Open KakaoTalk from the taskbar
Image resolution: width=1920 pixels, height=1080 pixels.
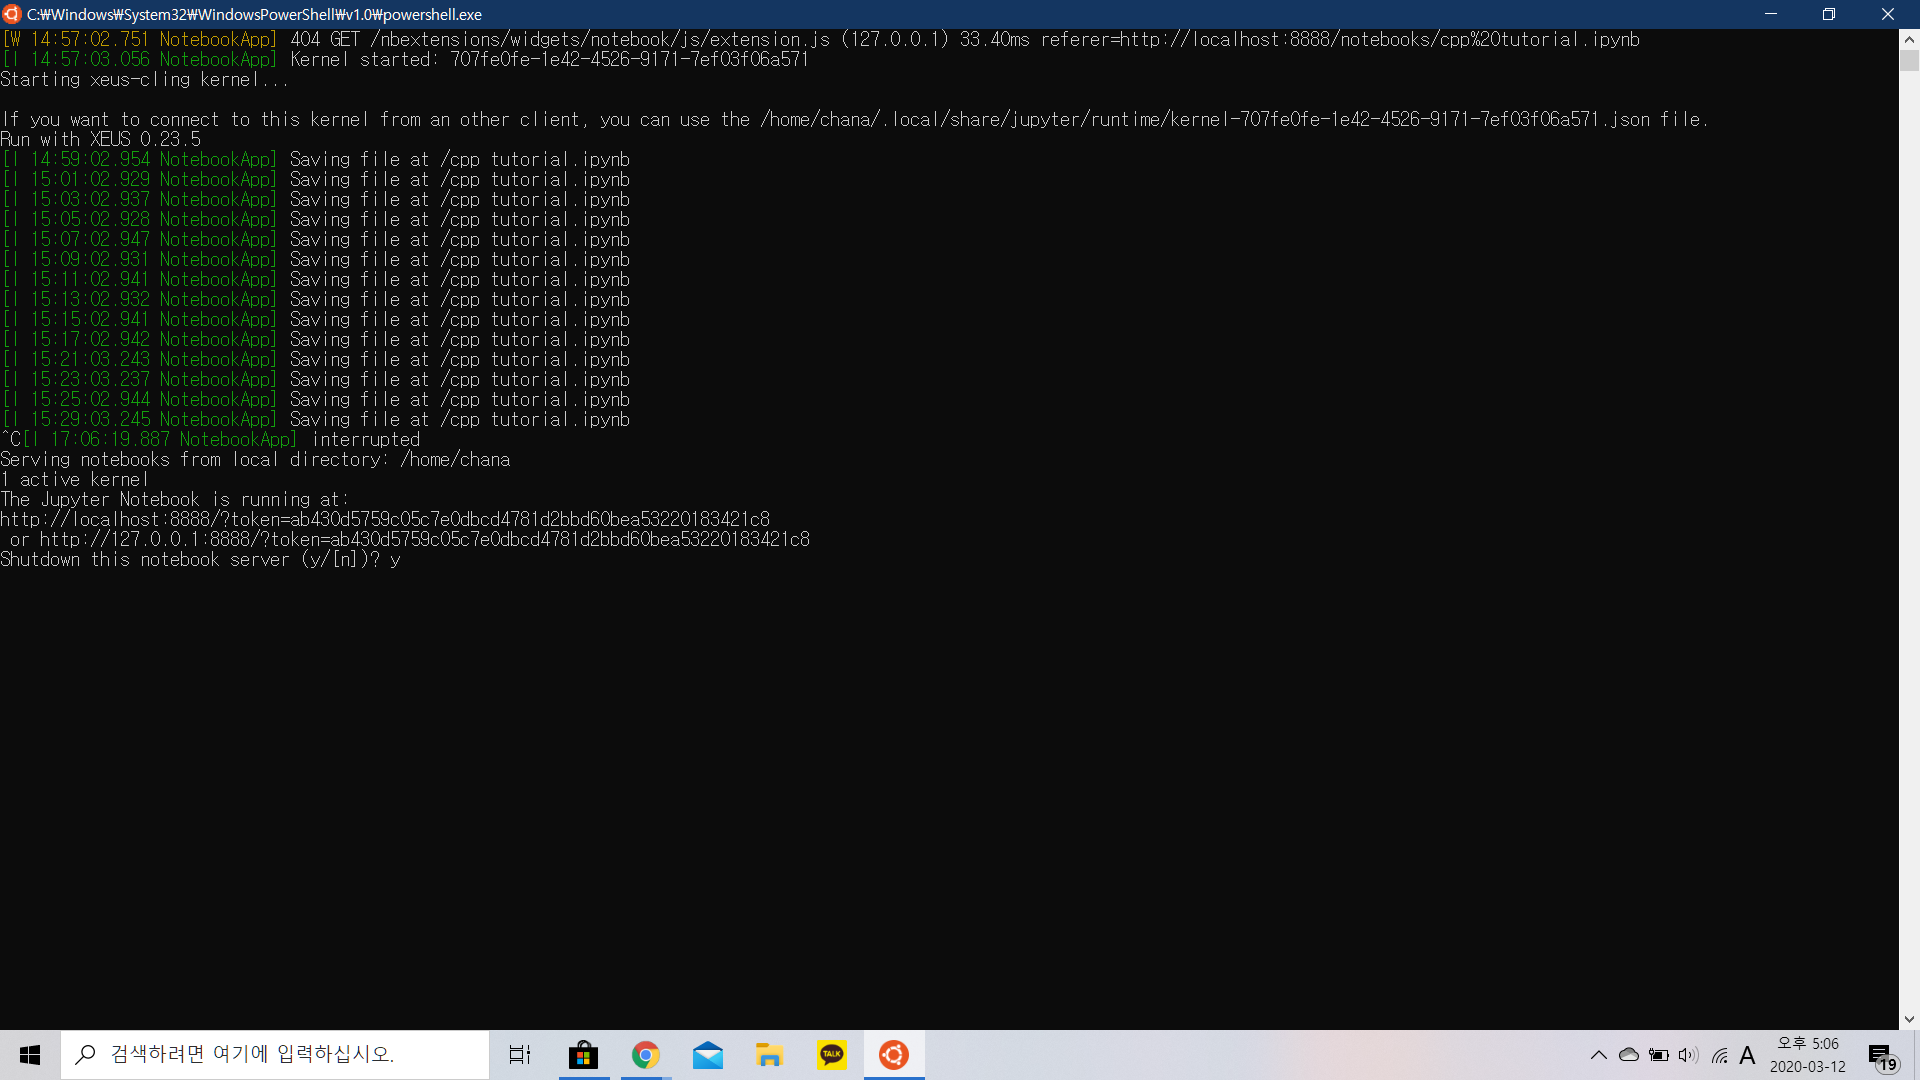[x=832, y=1055]
